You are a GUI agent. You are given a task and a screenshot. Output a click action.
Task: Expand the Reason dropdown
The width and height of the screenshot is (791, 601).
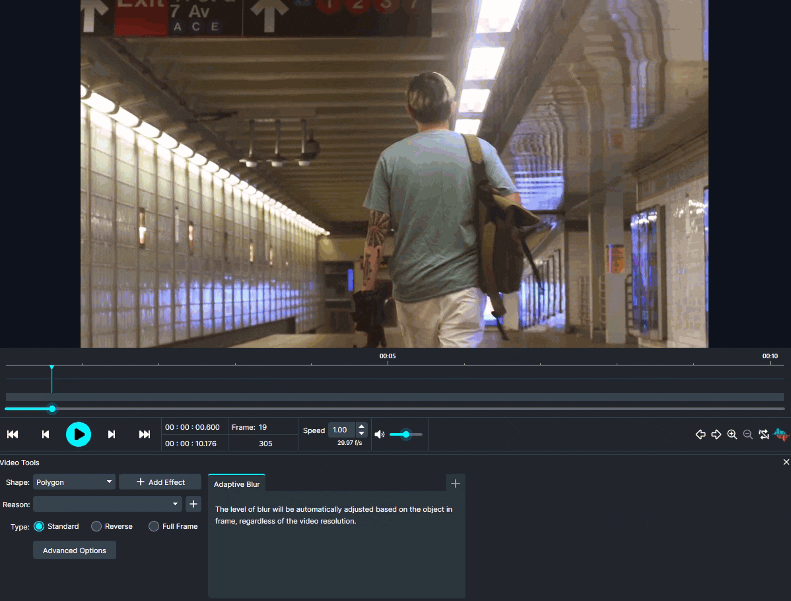108,504
